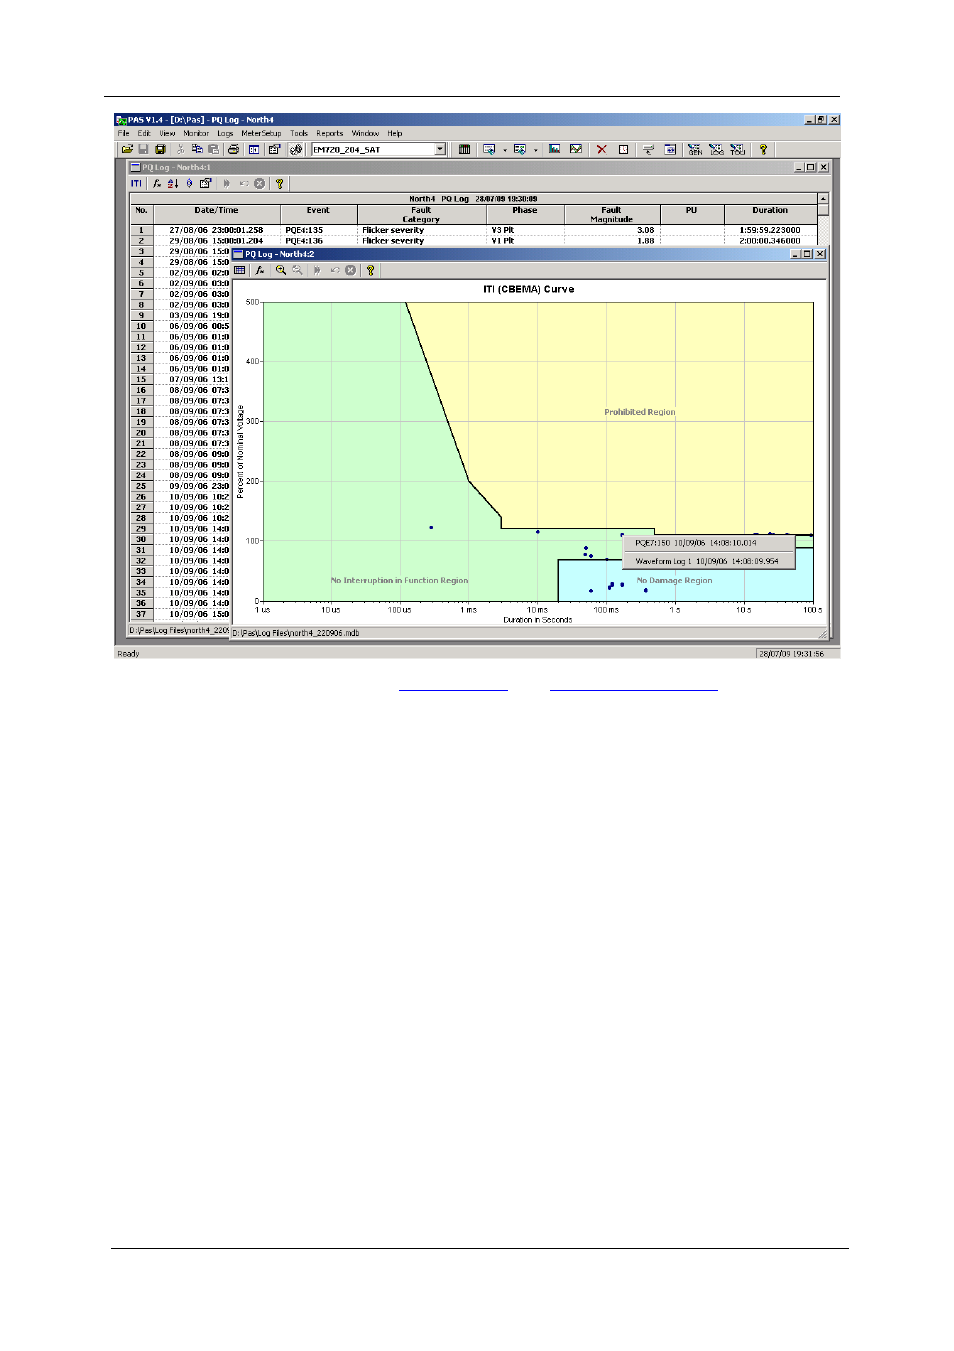
Task: Open Waveform Log 1 link in popup
Action: click(x=706, y=561)
